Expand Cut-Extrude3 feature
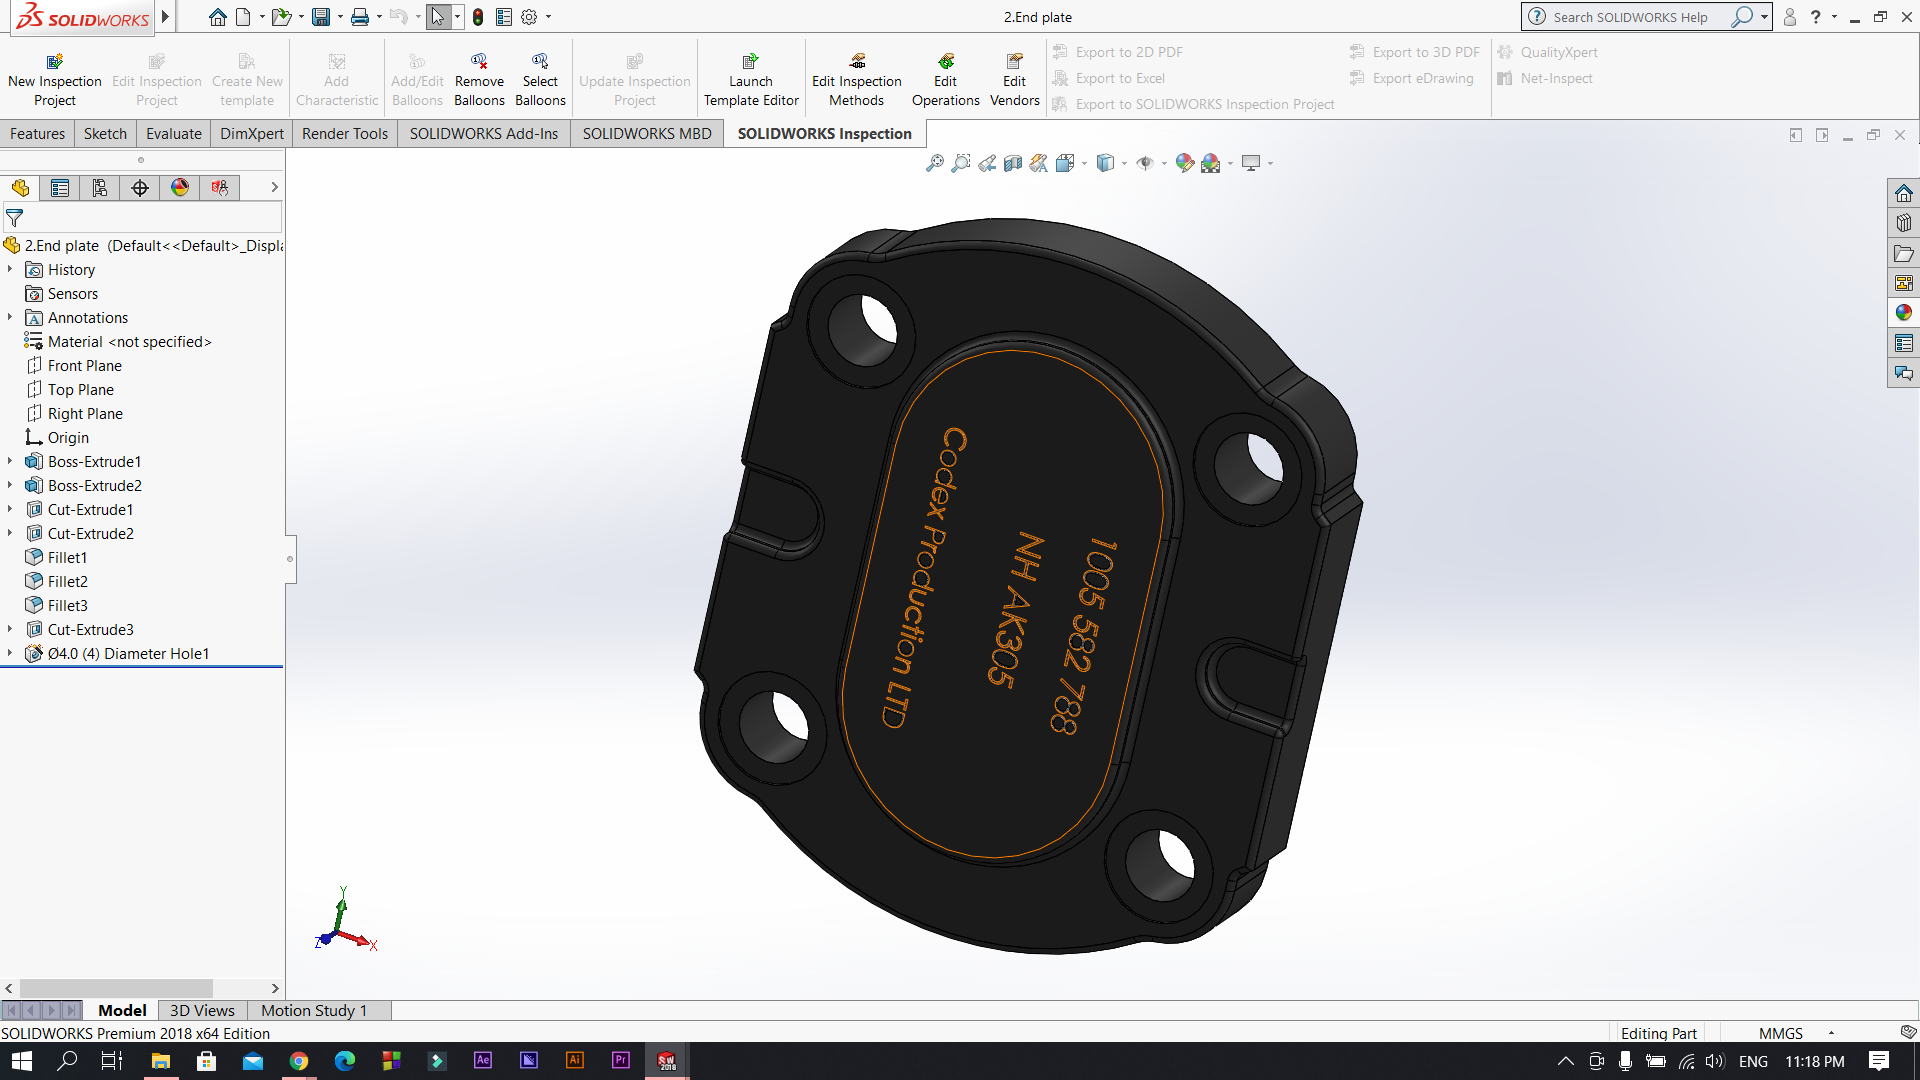Image resolution: width=1920 pixels, height=1080 pixels. (x=10, y=629)
